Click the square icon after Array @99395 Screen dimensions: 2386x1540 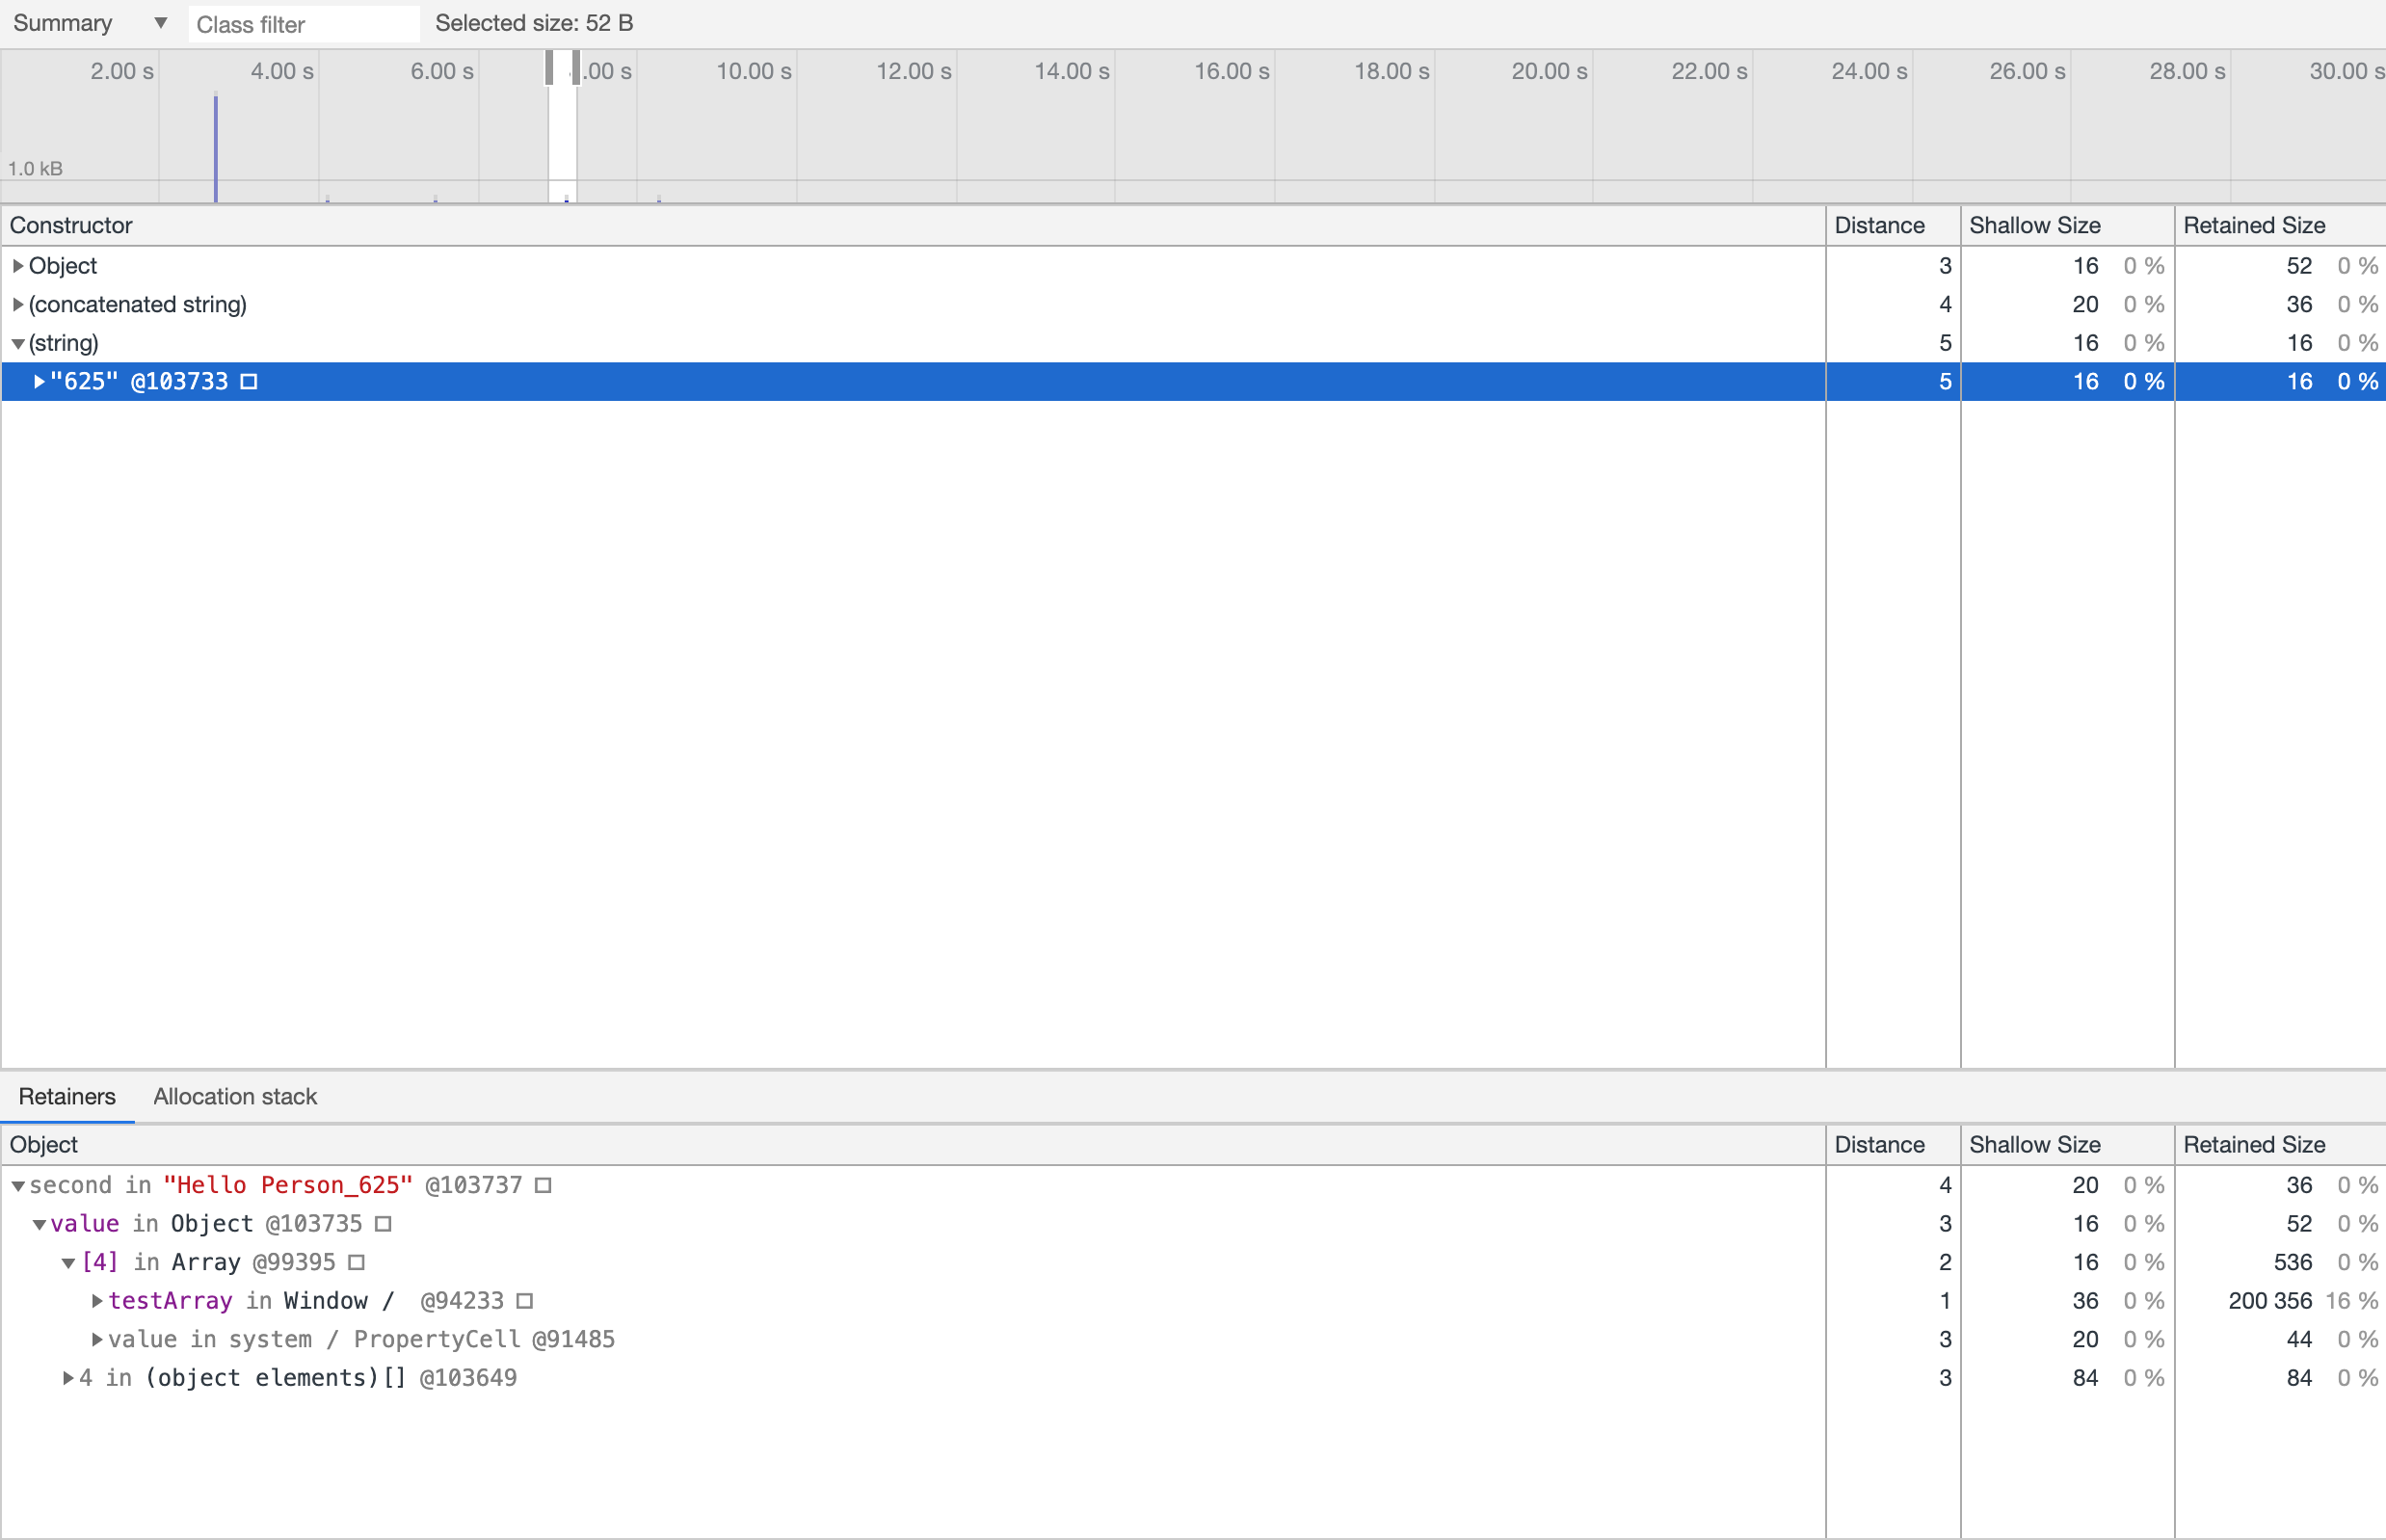pos(357,1262)
